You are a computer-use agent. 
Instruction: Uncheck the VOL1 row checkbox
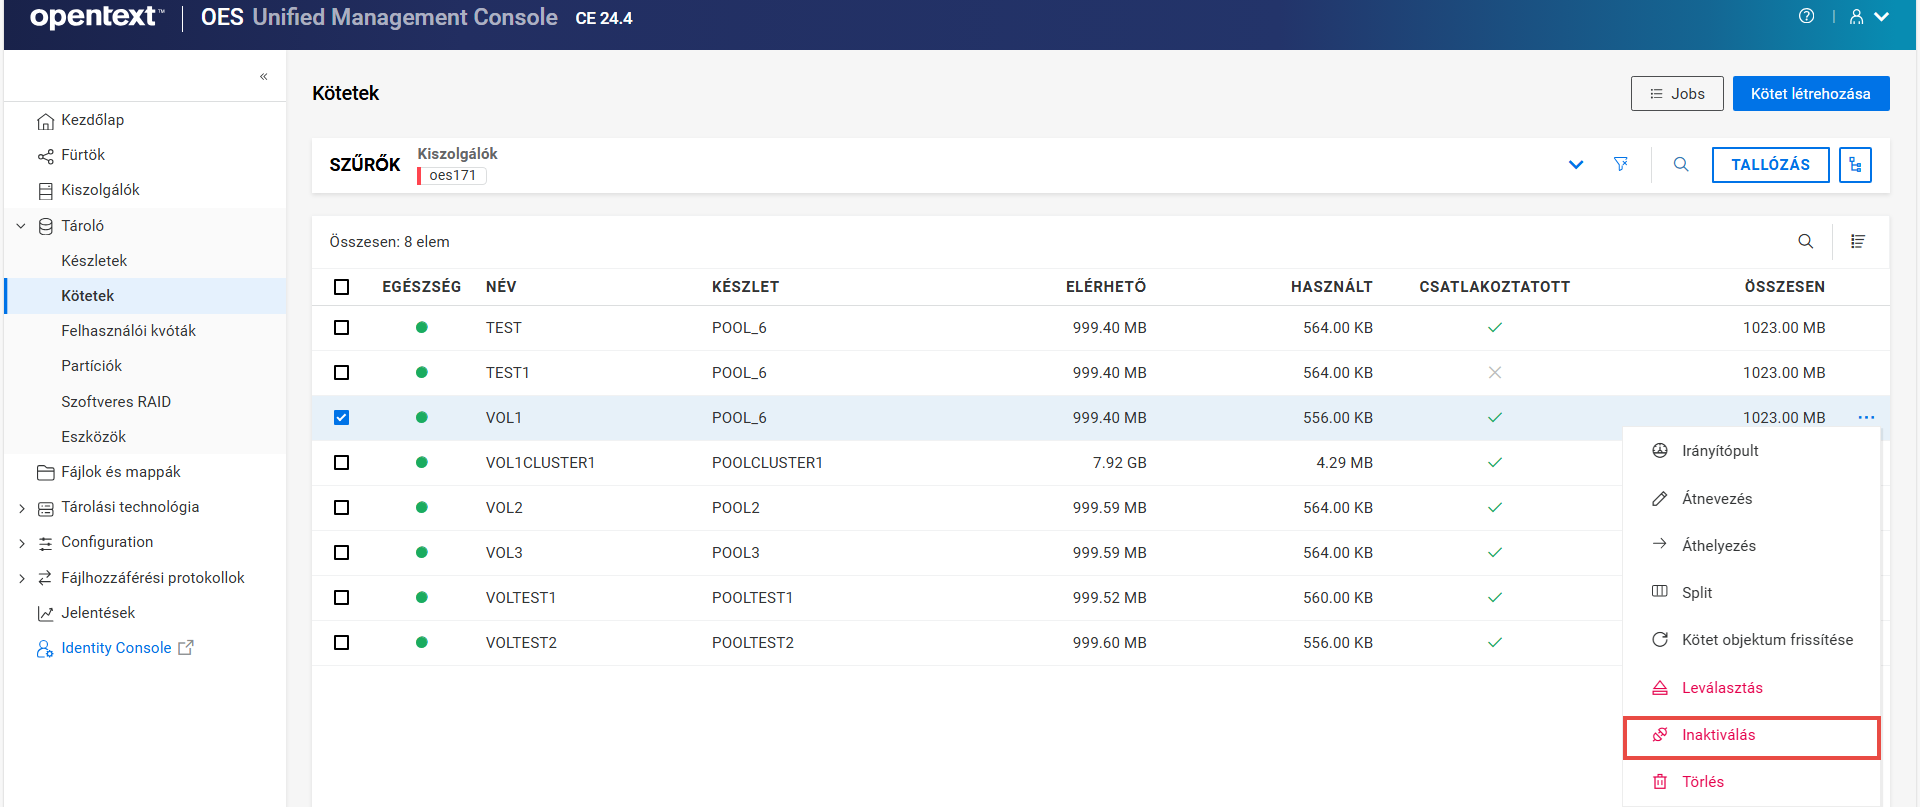pyautogui.click(x=342, y=418)
